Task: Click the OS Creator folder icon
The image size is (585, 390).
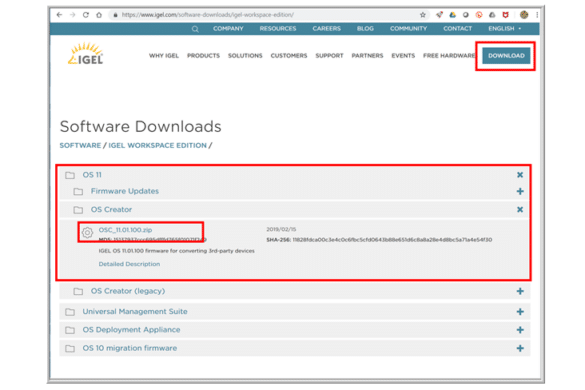Action: (78, 210)
